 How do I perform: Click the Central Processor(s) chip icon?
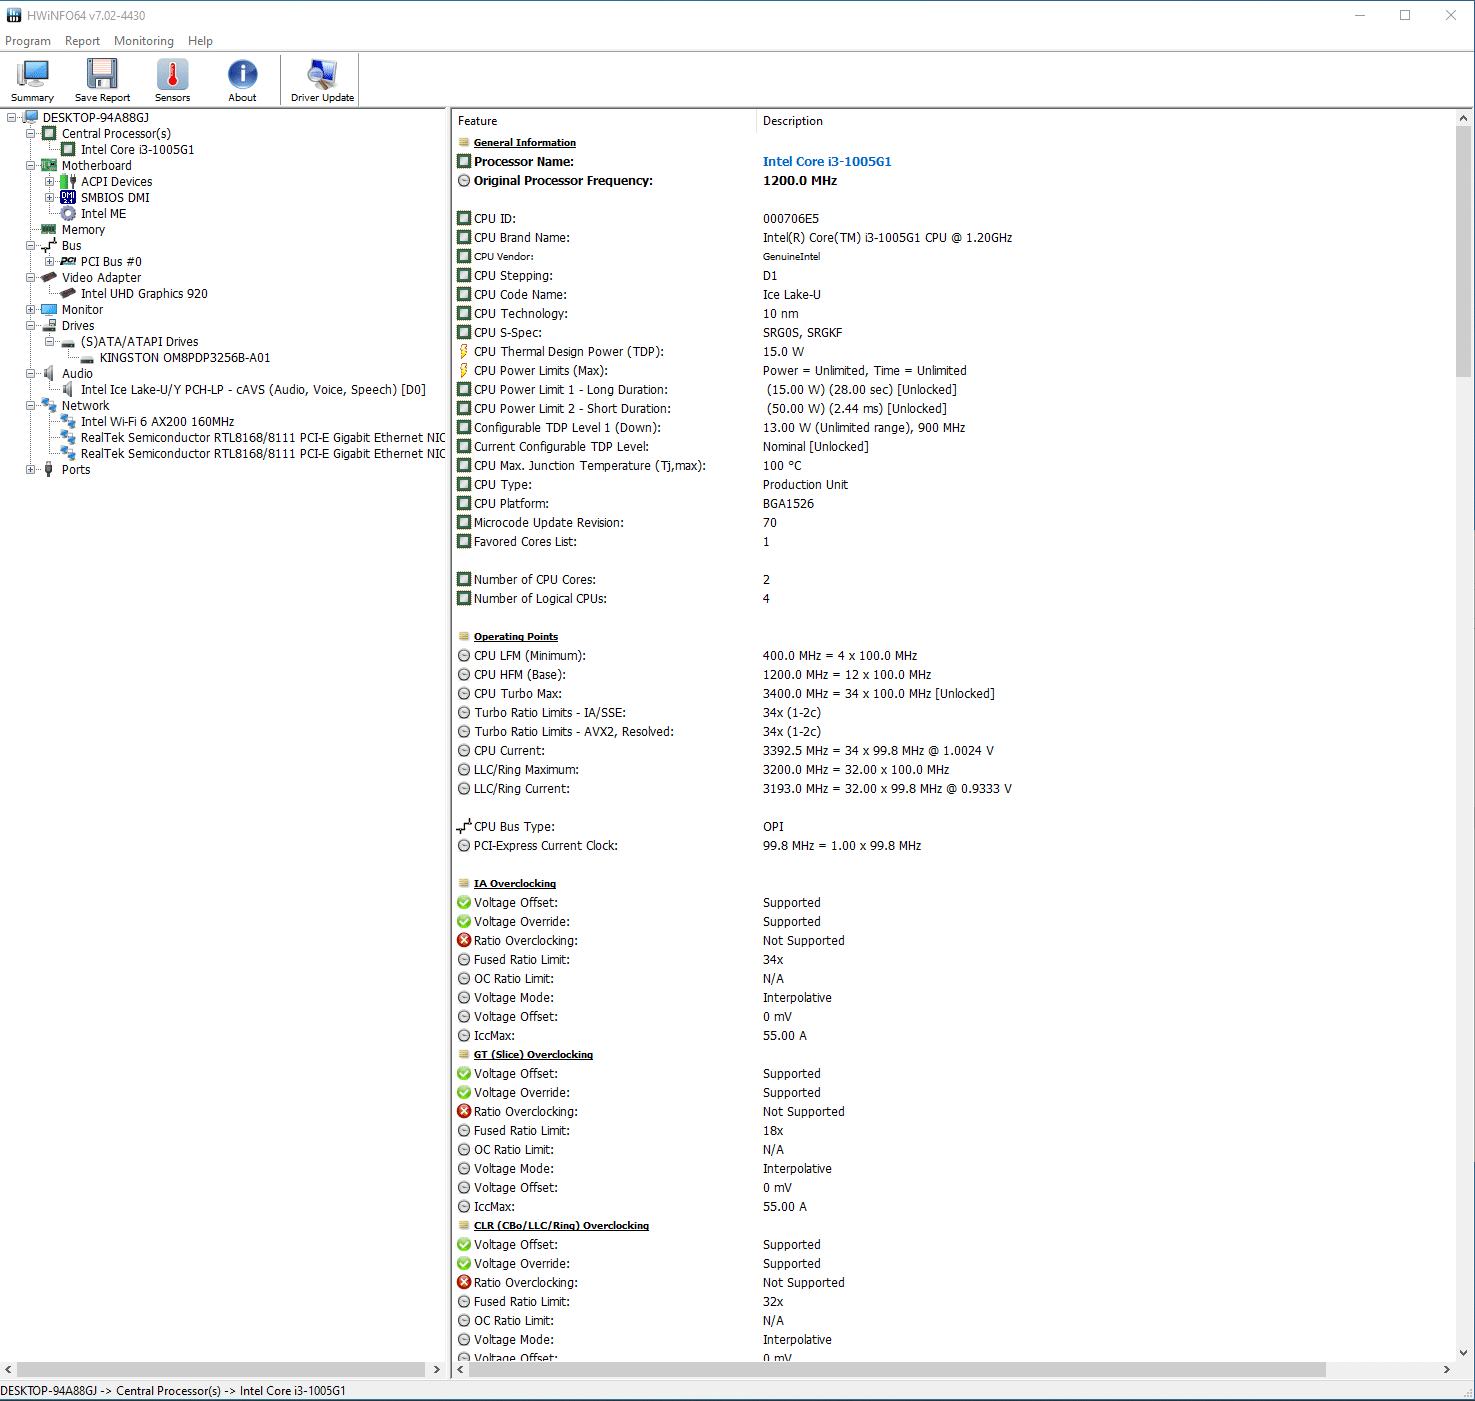(x=49, y=133)
